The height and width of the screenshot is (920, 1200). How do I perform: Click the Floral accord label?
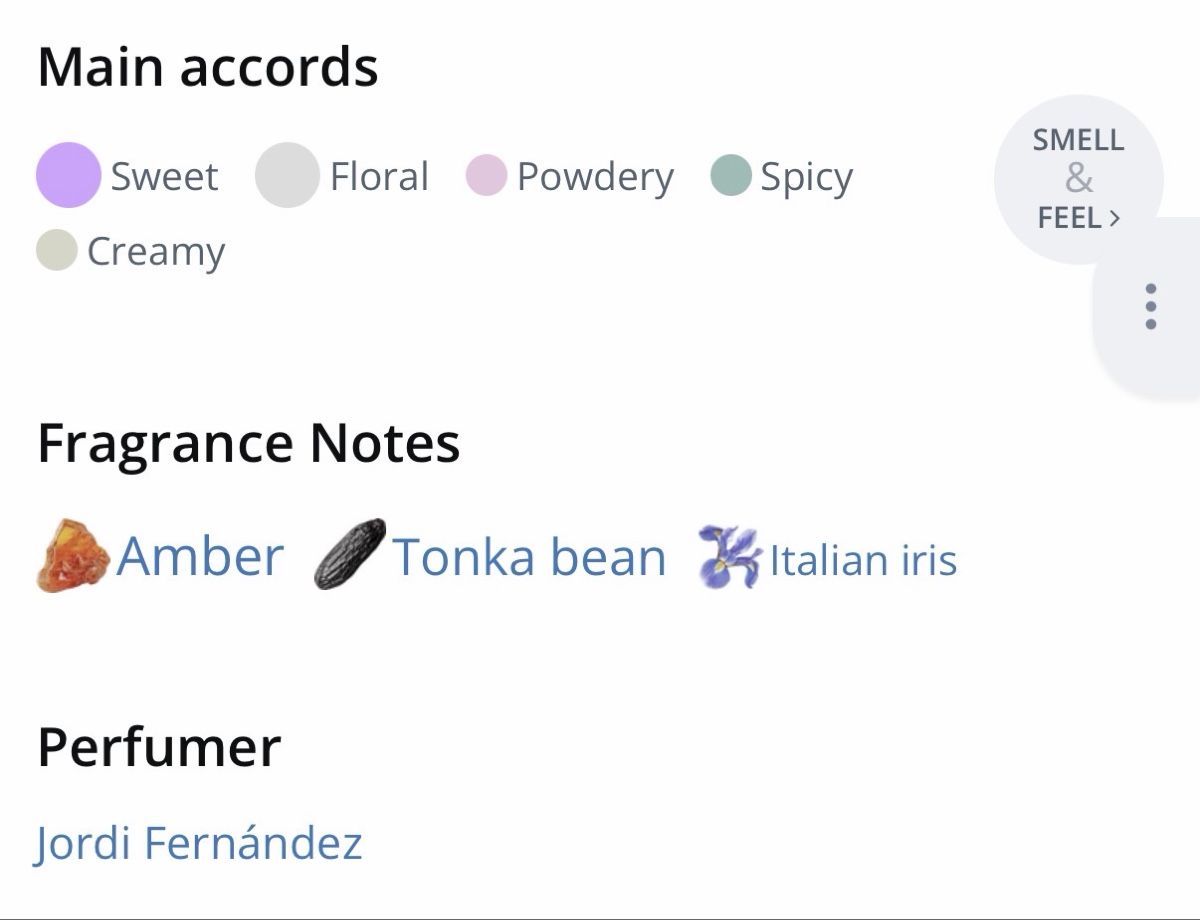pyautogui.click(x=379, y=176)
